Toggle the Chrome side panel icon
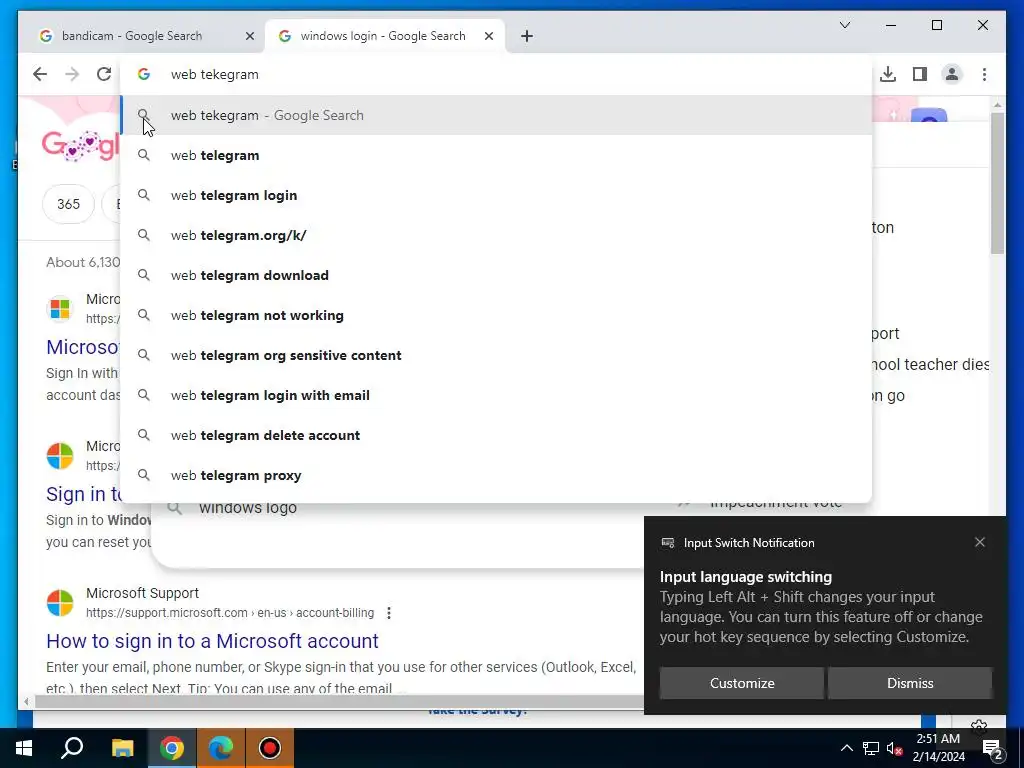 [x=920, y=74]
